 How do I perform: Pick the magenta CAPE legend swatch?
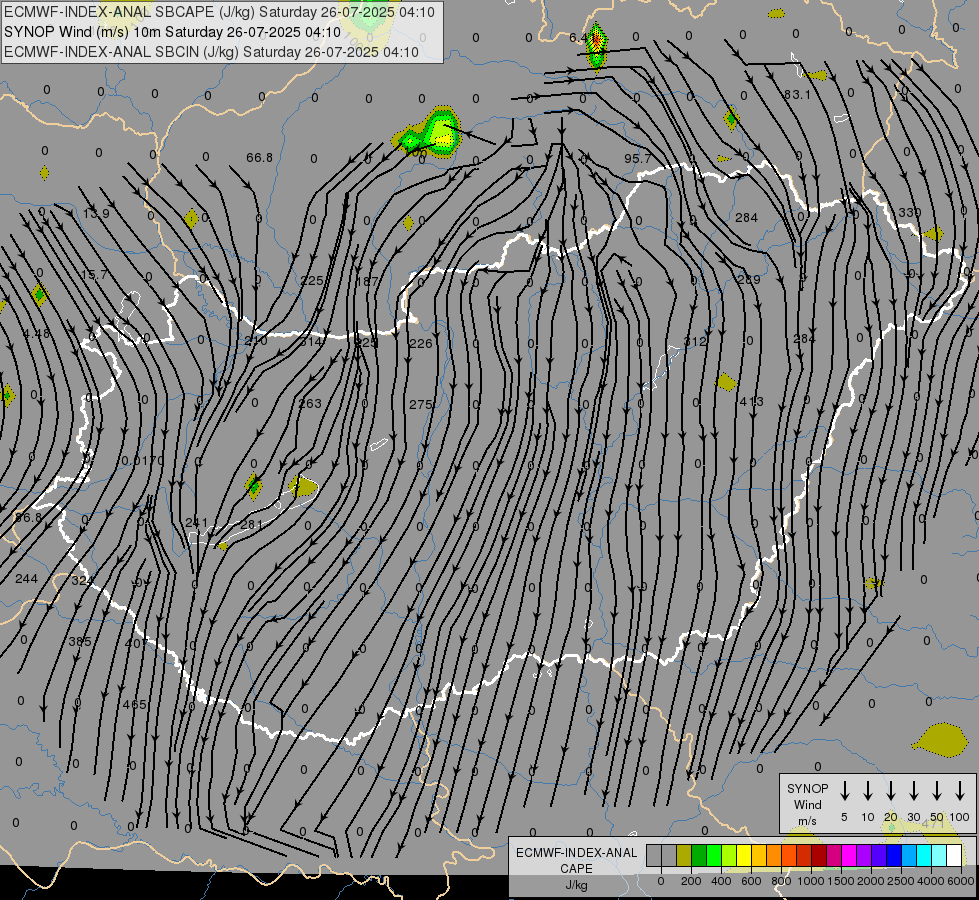coord(849,855)
